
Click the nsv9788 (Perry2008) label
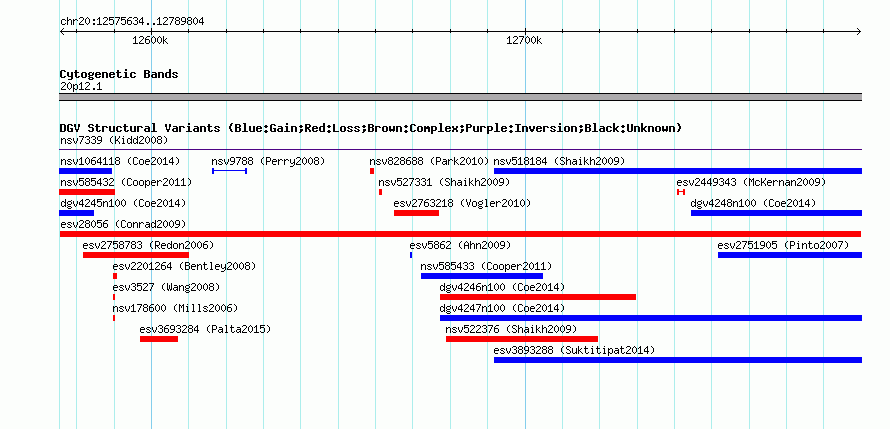click(268, 161)
